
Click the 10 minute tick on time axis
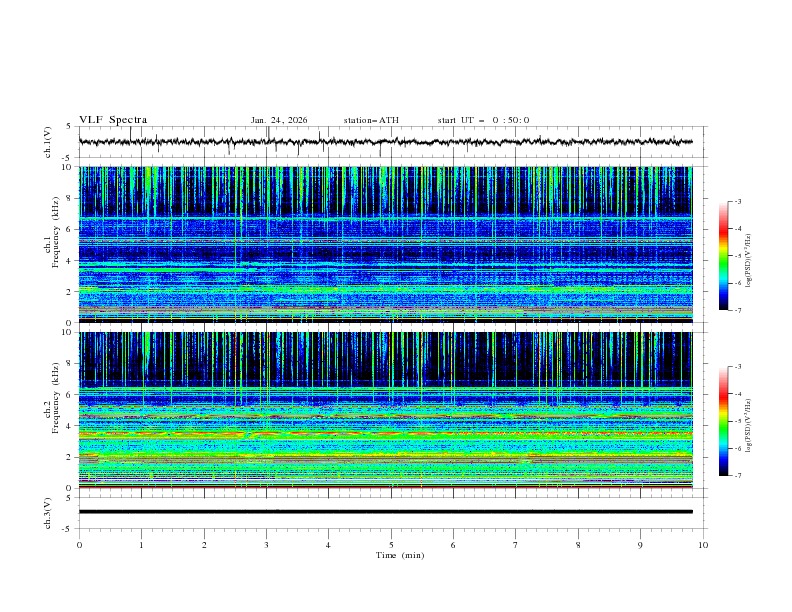click(x=703, y=545)
